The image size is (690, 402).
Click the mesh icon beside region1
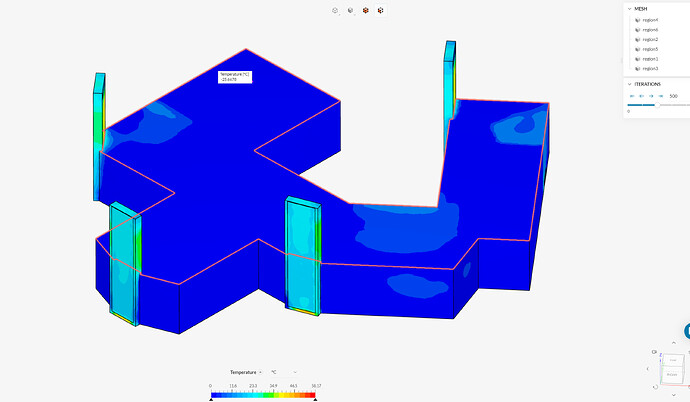[637, 59]
